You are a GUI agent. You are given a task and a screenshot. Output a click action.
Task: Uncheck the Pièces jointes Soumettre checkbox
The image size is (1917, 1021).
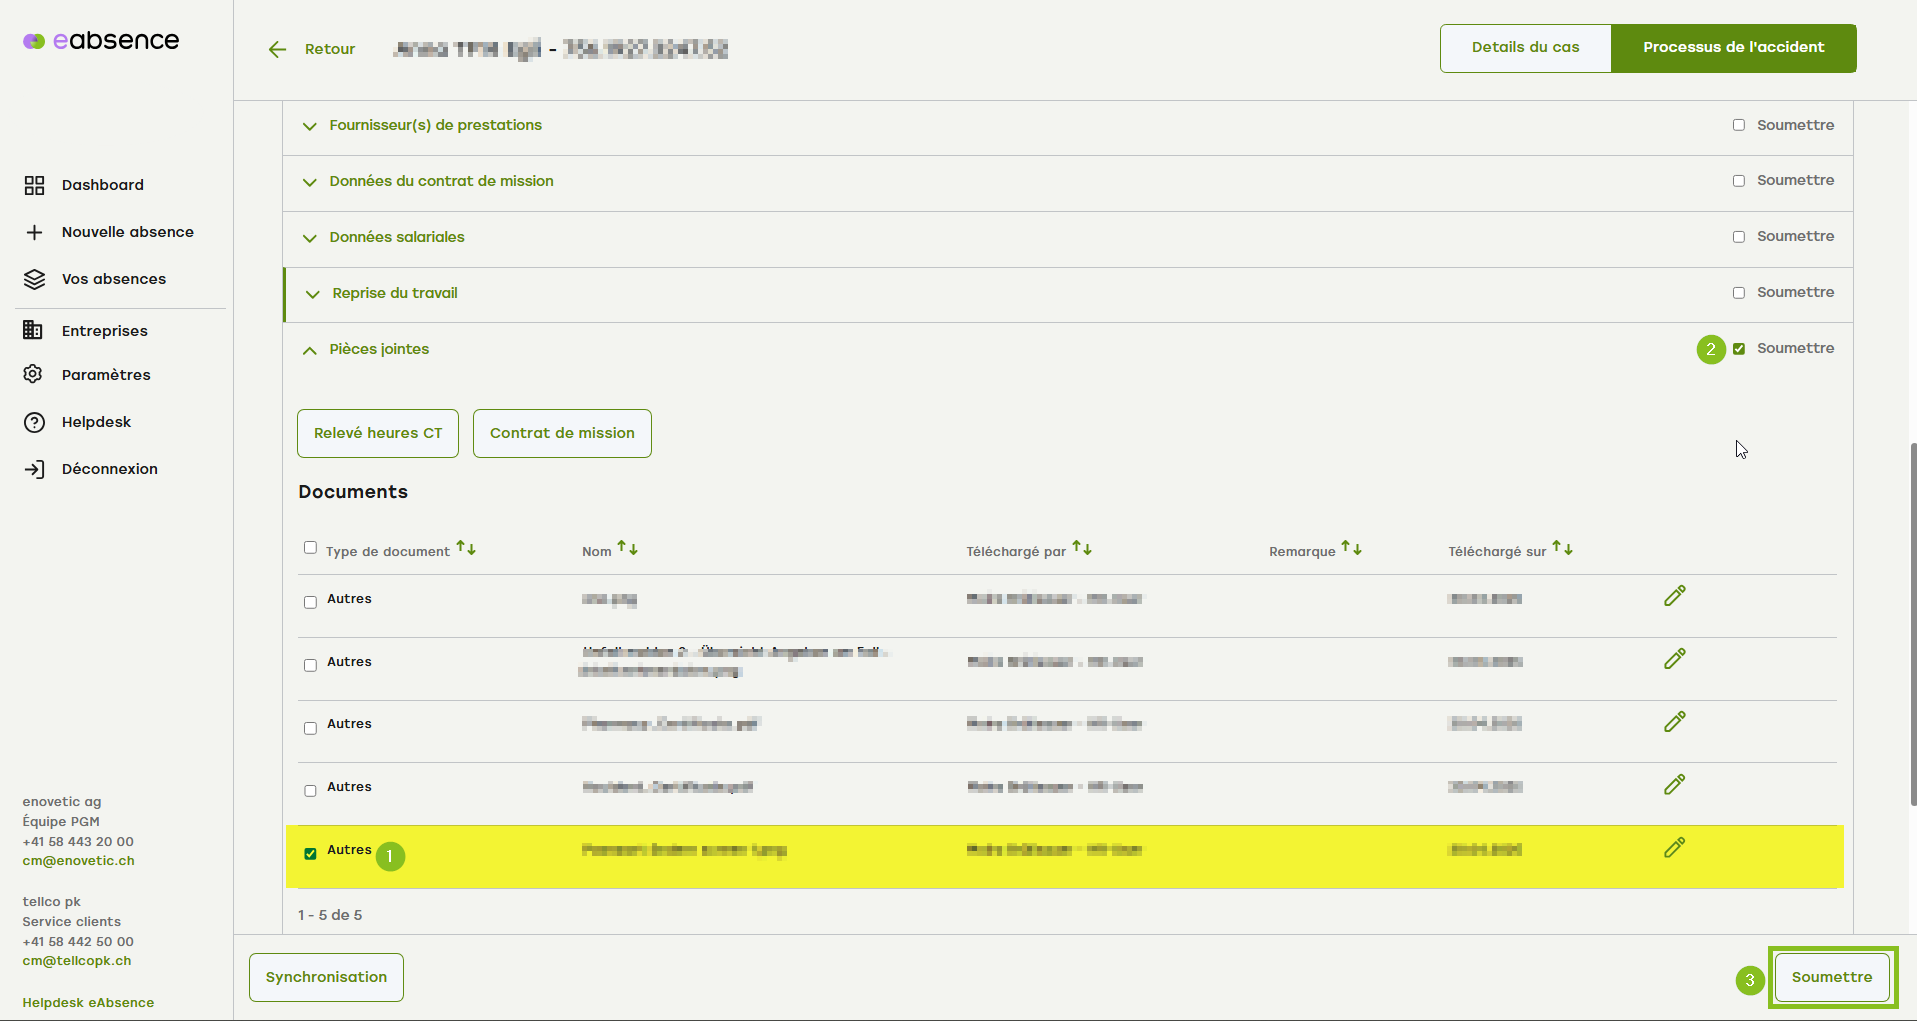1739,349
